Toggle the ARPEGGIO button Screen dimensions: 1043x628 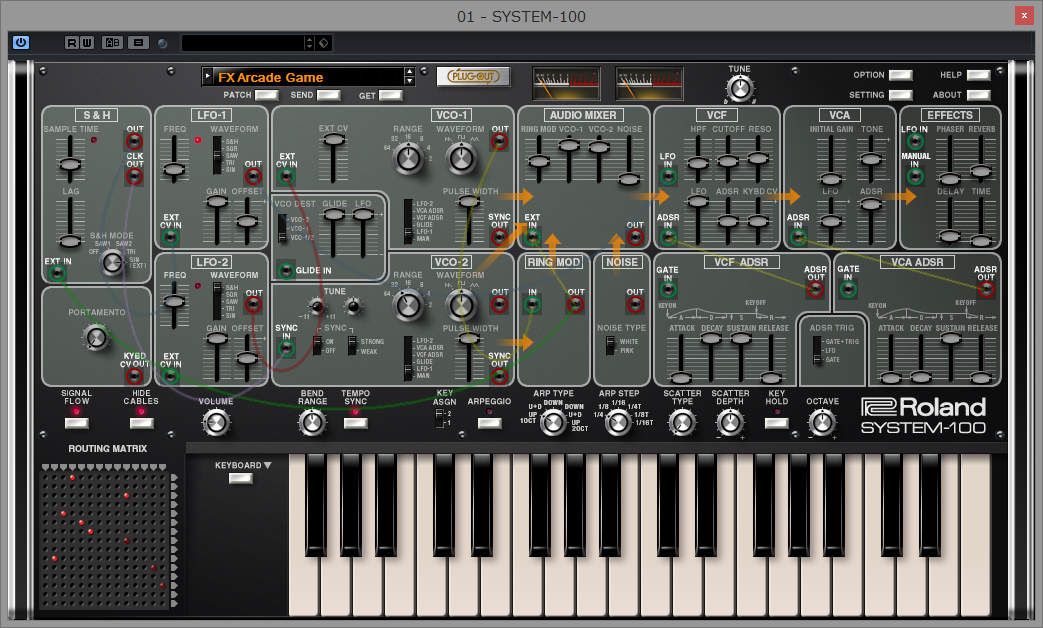490,423
